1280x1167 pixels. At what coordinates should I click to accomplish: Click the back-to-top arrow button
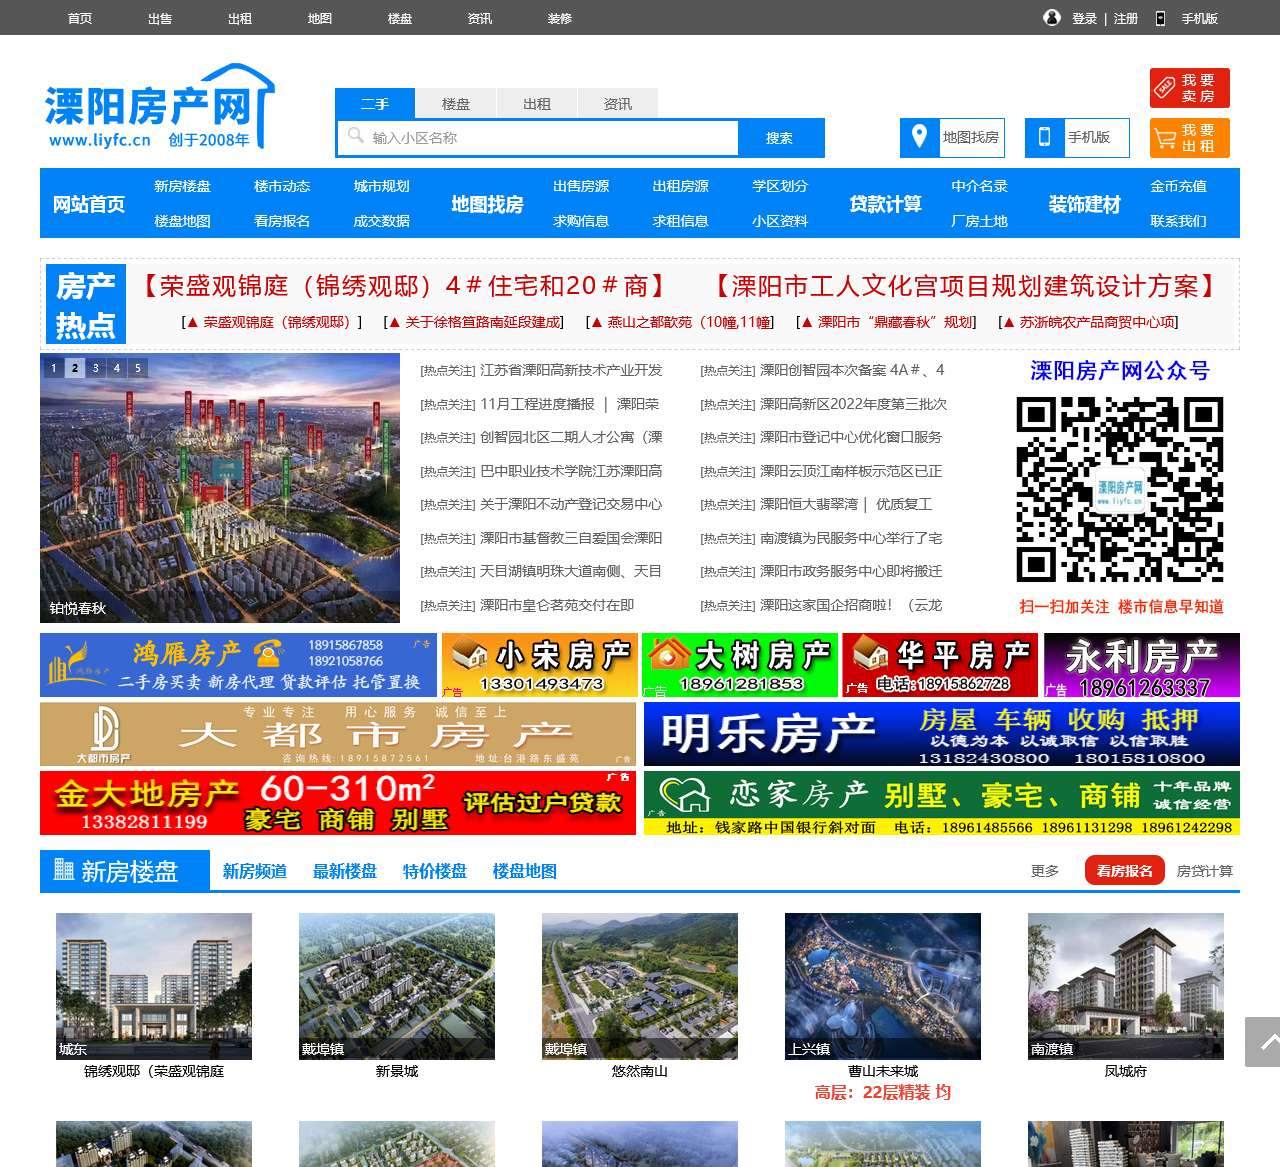coord(1263,1042)
